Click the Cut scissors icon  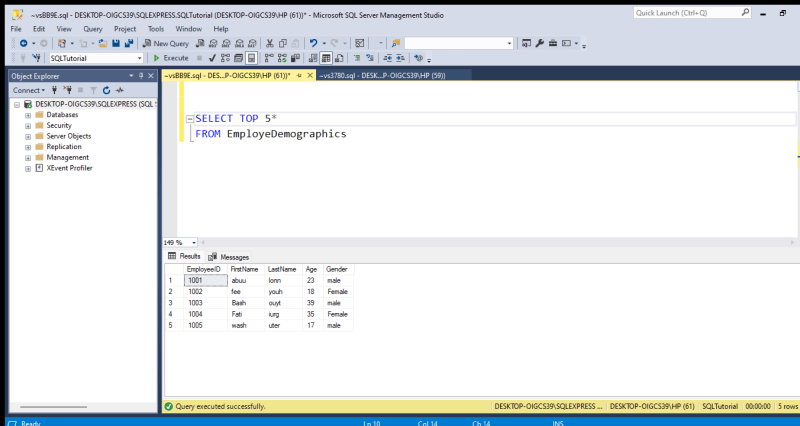pos(269,43)
